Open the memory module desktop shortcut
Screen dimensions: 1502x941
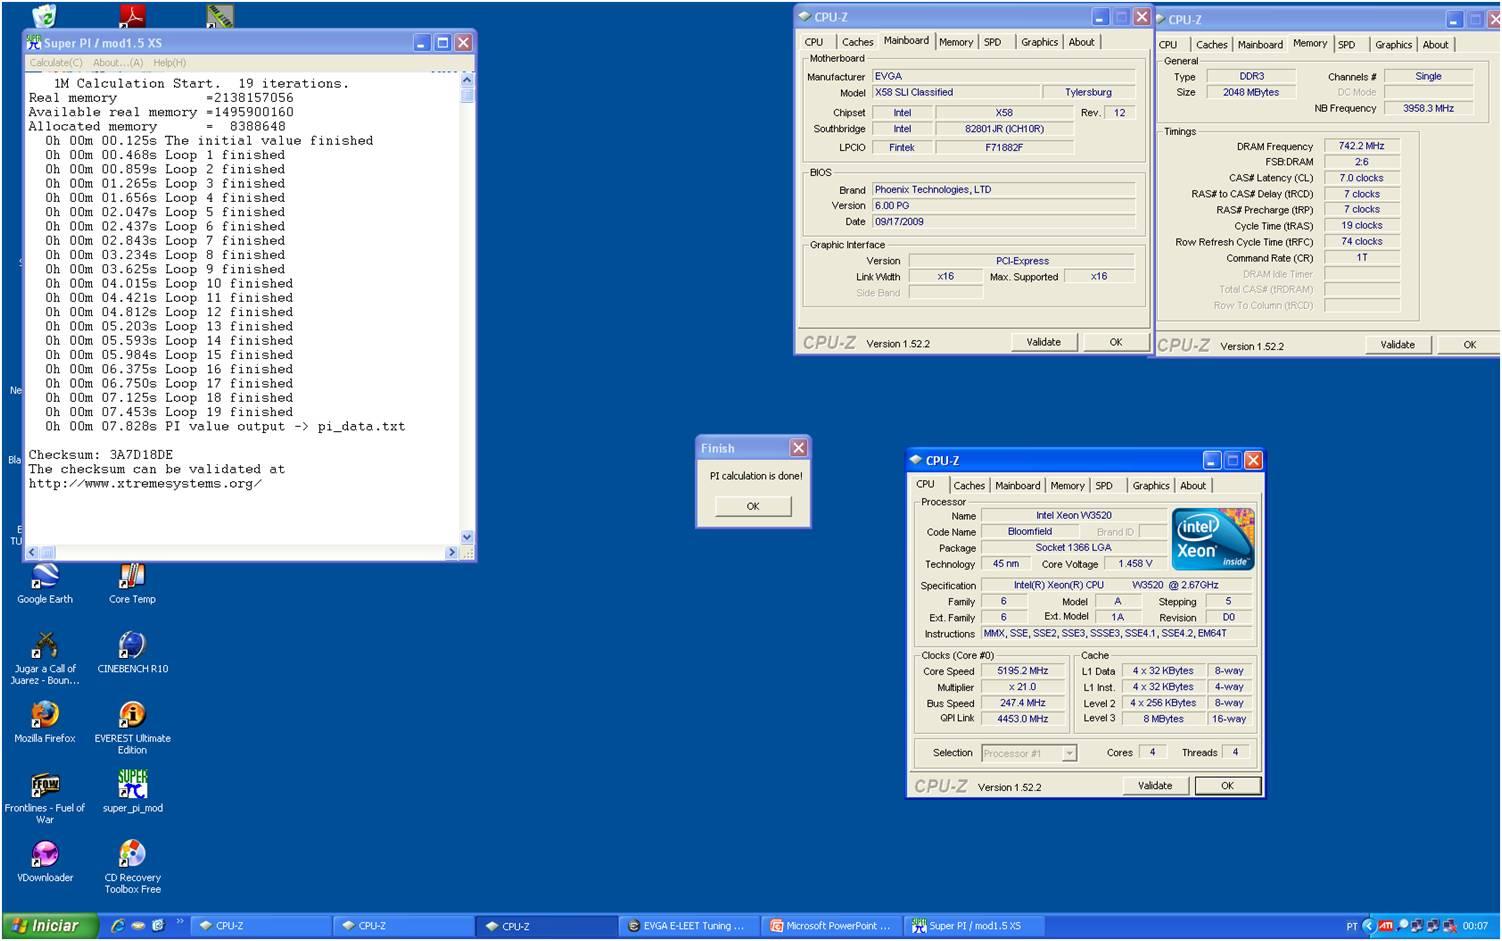click(220, 15)
